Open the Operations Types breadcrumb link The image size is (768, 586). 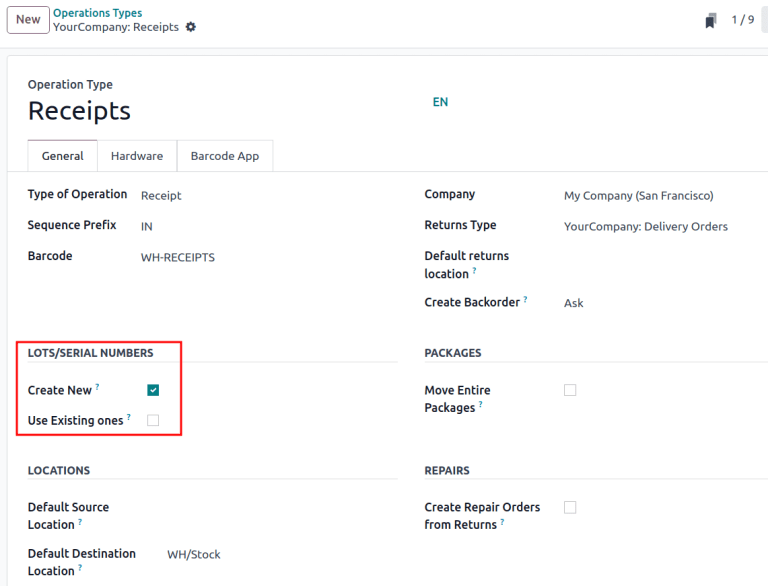point(97,13)
